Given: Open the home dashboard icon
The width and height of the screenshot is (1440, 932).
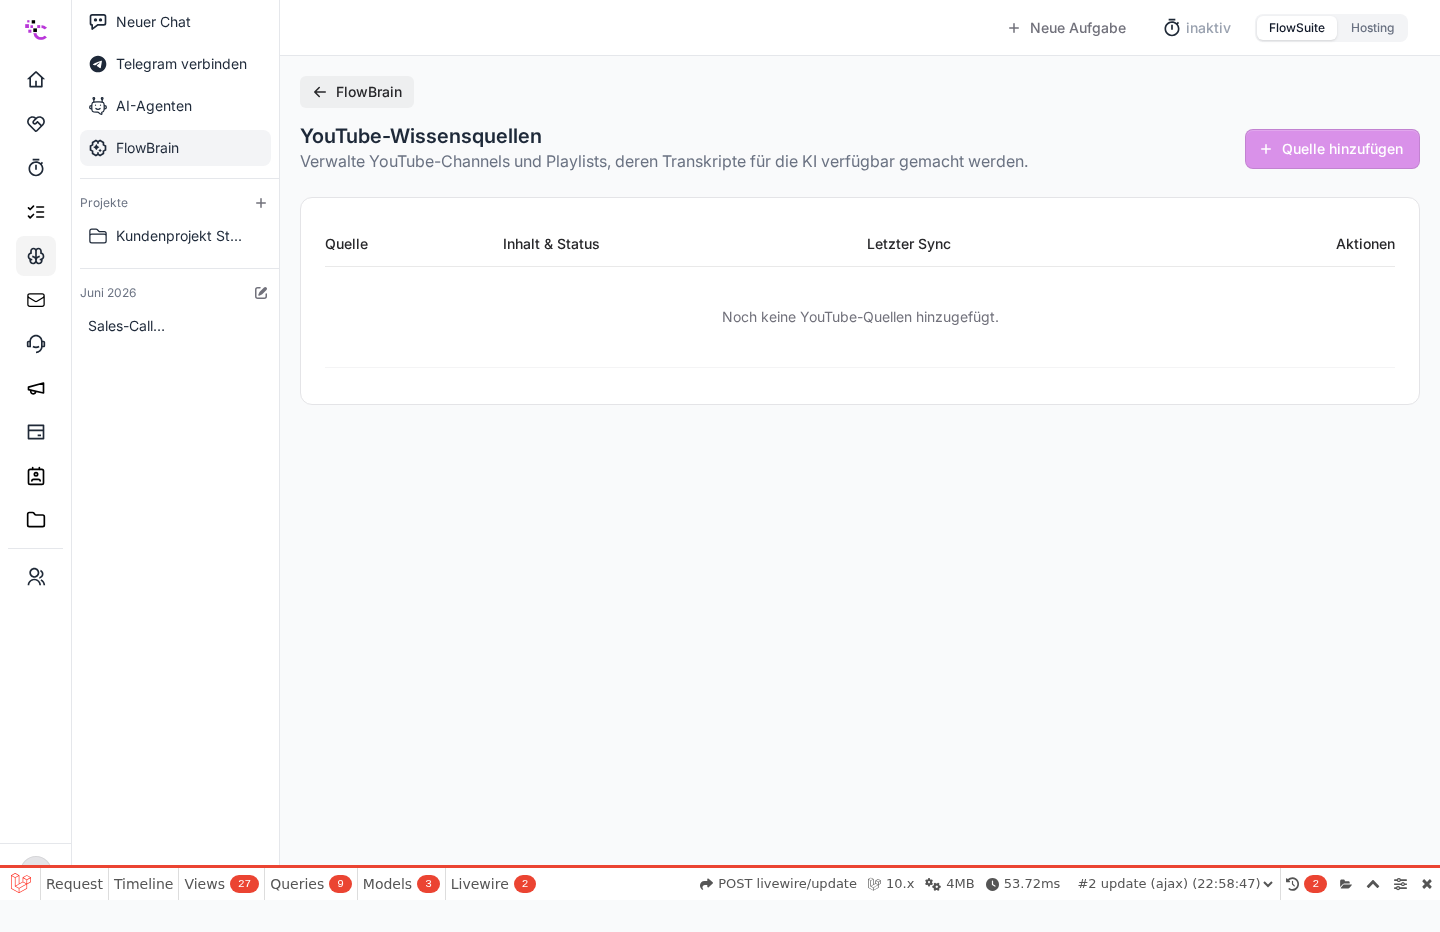Looking at the screenshot, I should click(36, 79).
